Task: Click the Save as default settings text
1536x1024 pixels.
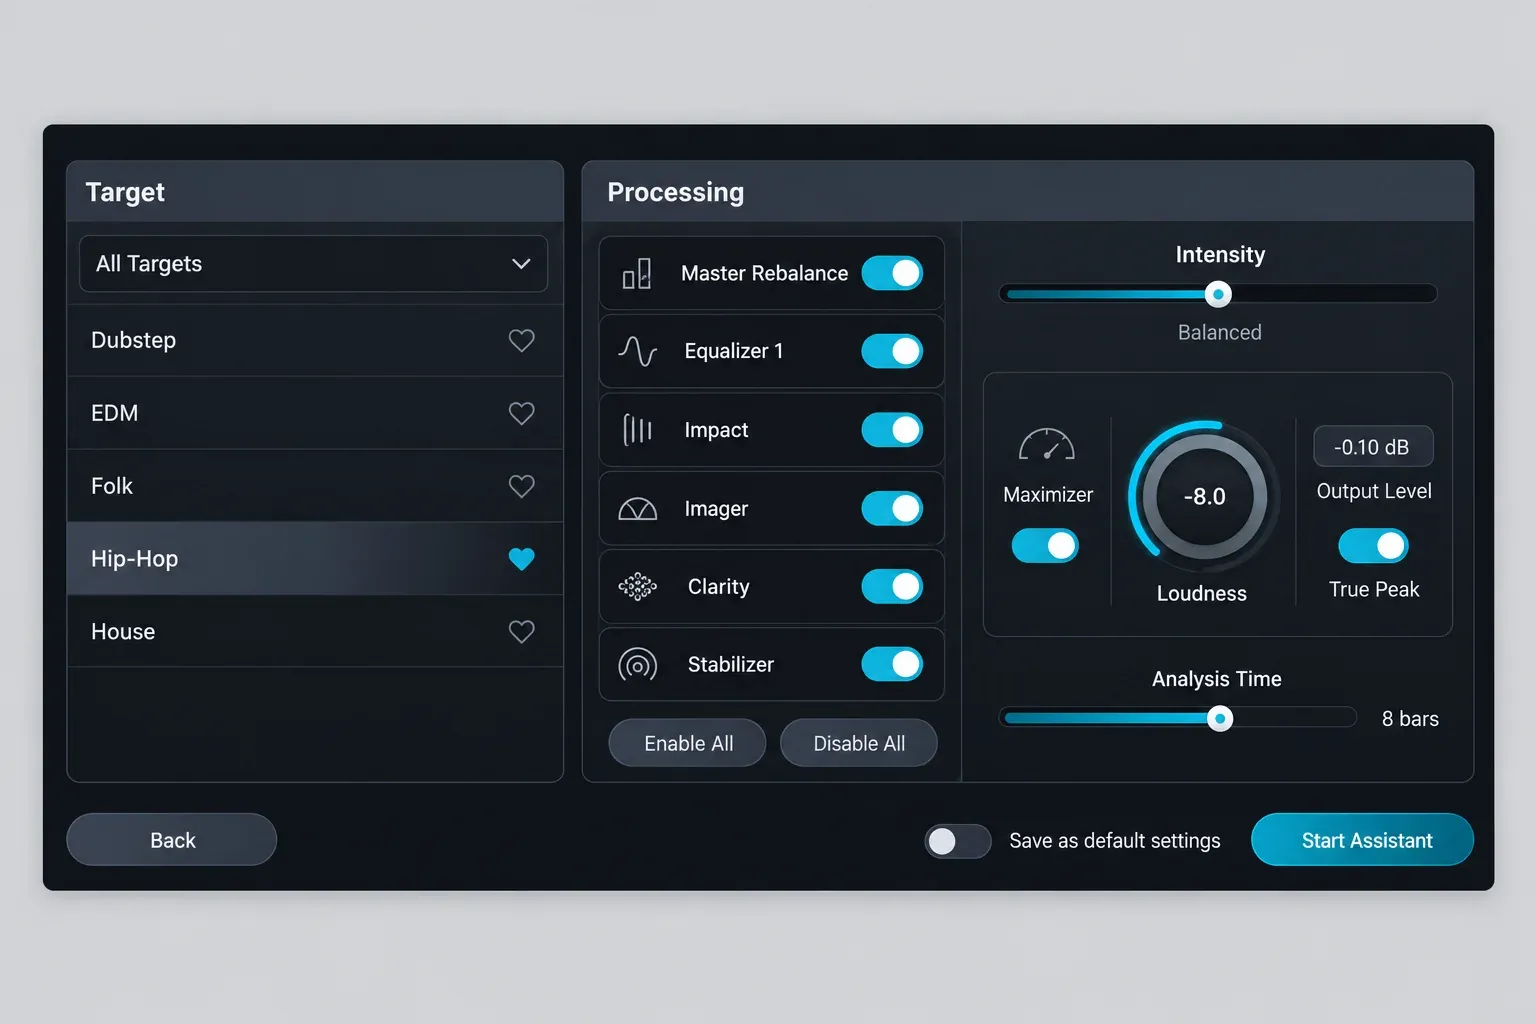Action: tap(1115, 841)
